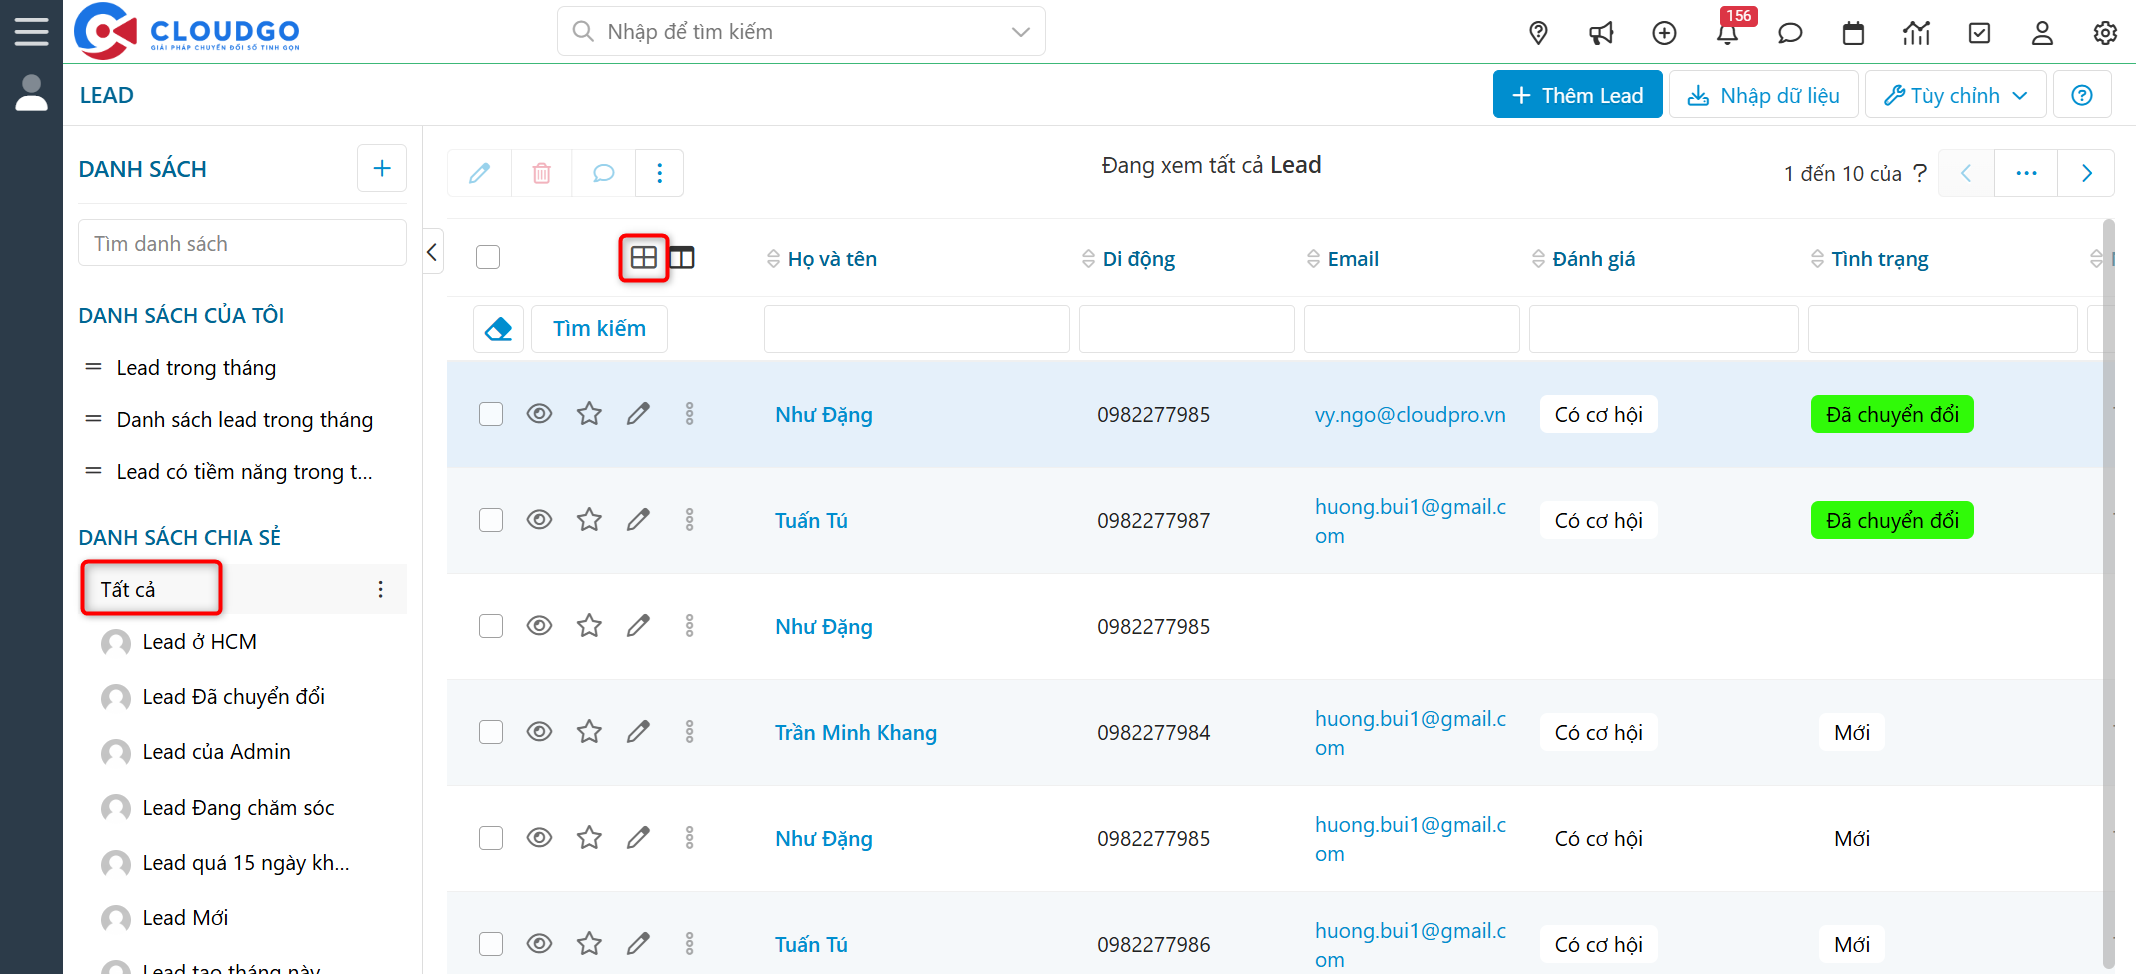
Task: Click the Thêm Lead button
Action: (x=1577, y=95)
